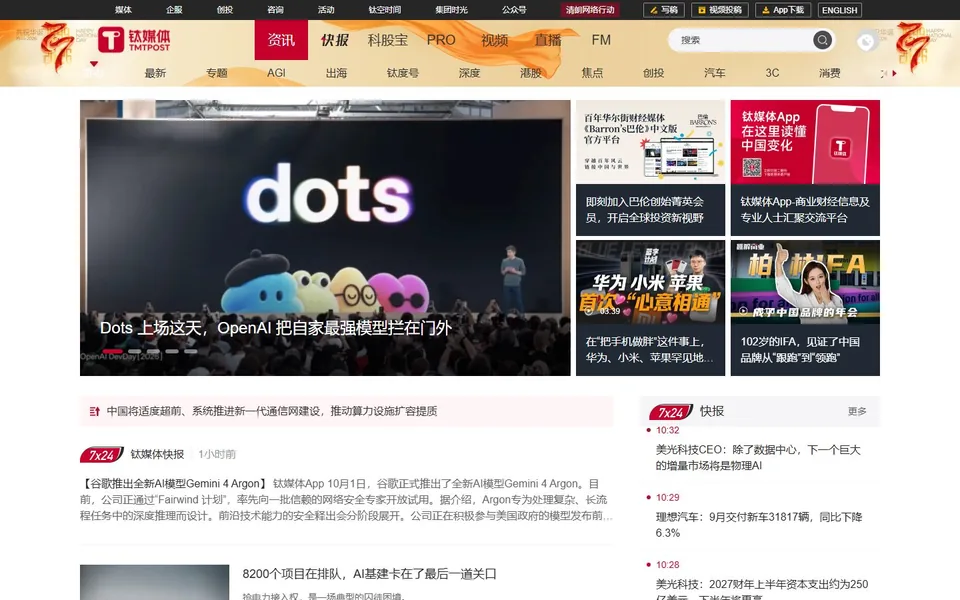Click the ranking icon left of 中国将适度超前 headline
Image resolution: width=960 pixels, height=600 pixels.
[94, 411]
